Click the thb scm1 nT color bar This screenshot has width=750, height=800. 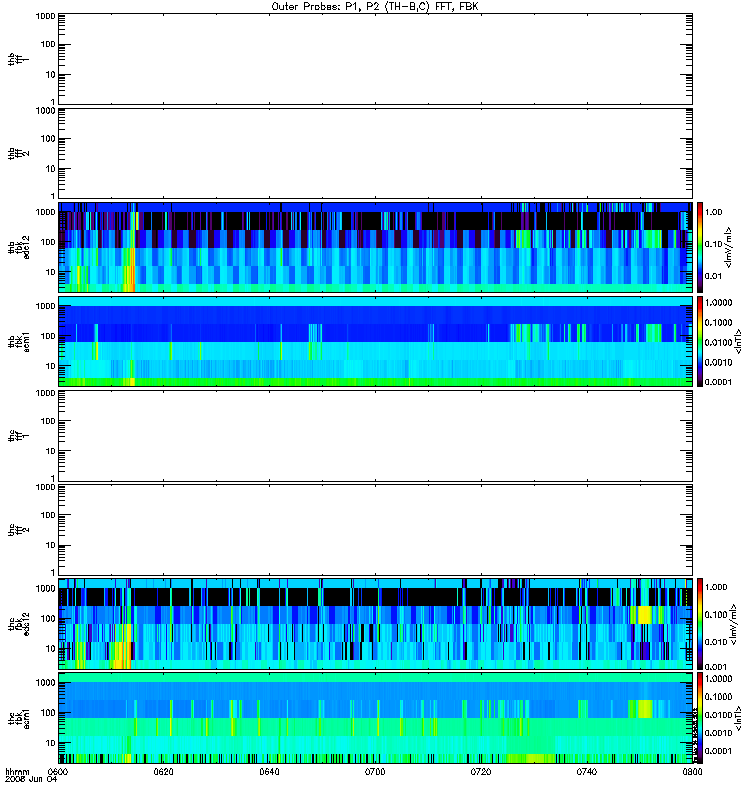coord(700,341)
